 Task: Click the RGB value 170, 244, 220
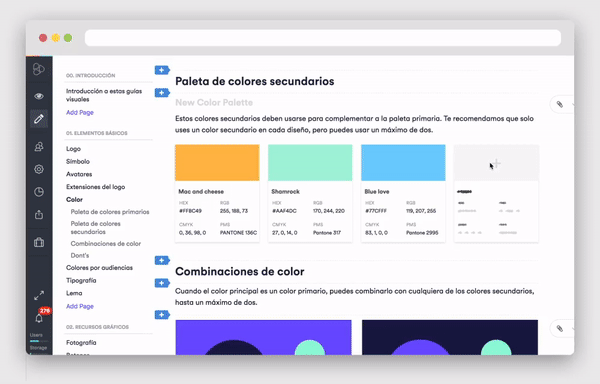329,211
